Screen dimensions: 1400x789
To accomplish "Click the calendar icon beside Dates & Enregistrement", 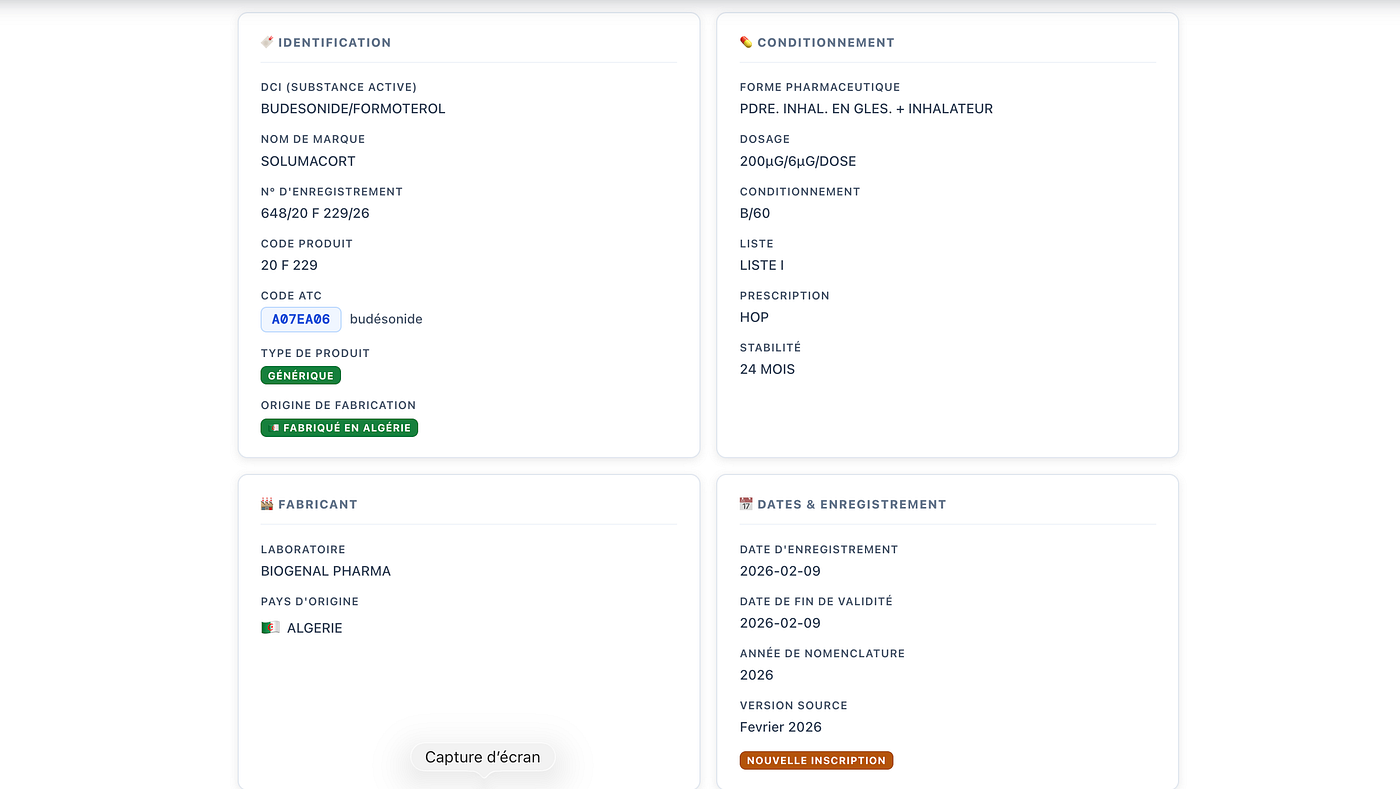I will coord(746,504).
